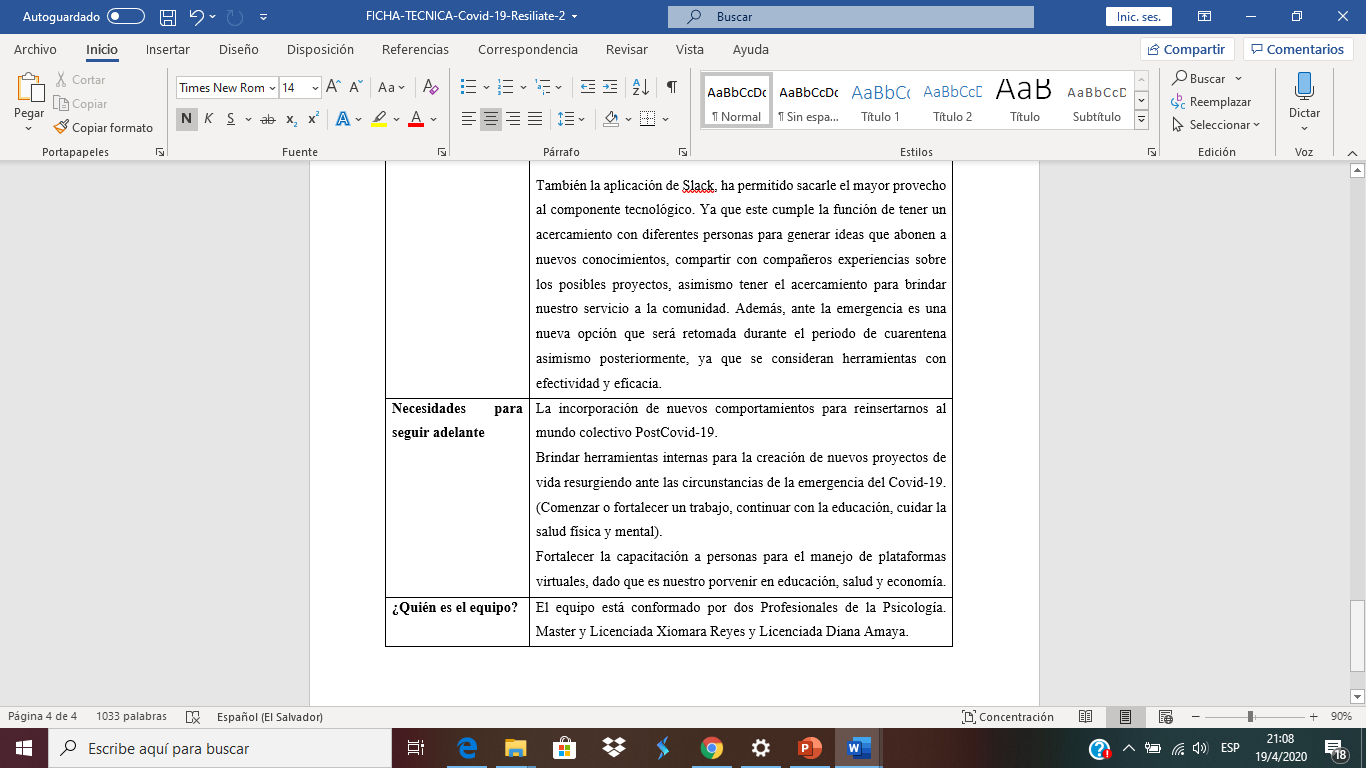Toggle Concentración focus mode
This screenshot has height=768, width=1366.
click(1007, 717)
